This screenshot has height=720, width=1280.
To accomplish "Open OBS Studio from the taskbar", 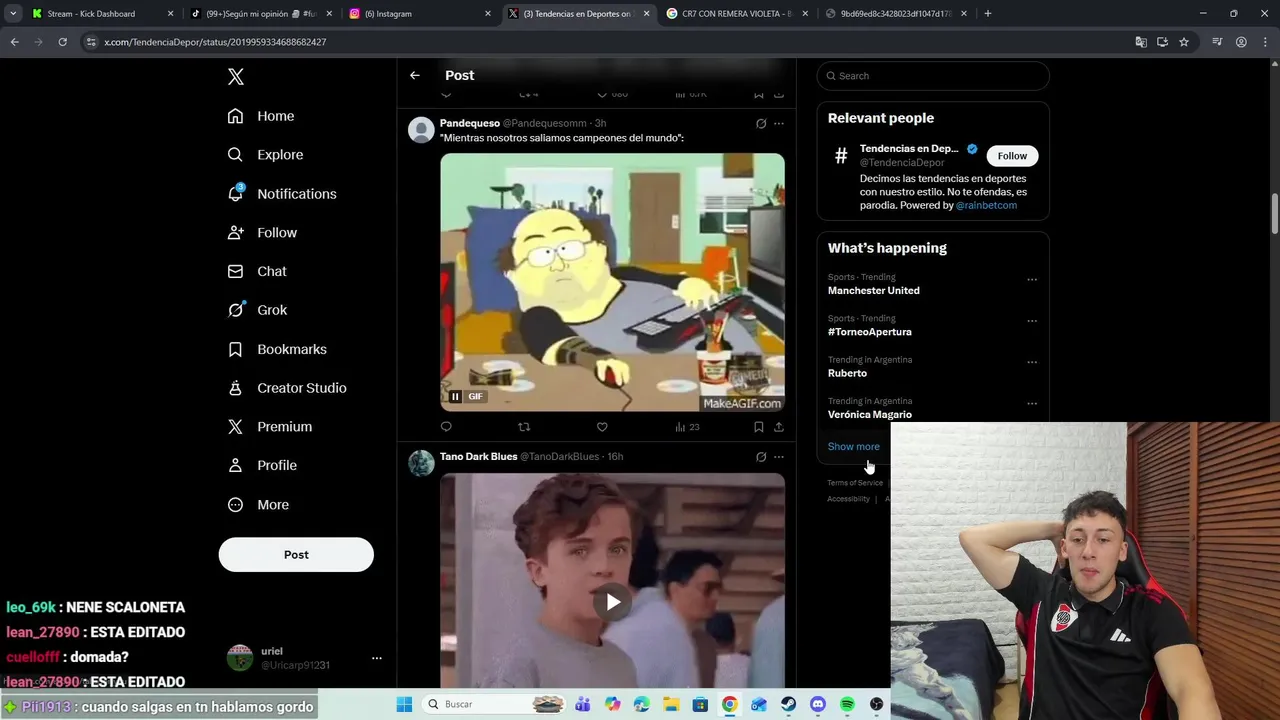I will (x=877, y=705).
